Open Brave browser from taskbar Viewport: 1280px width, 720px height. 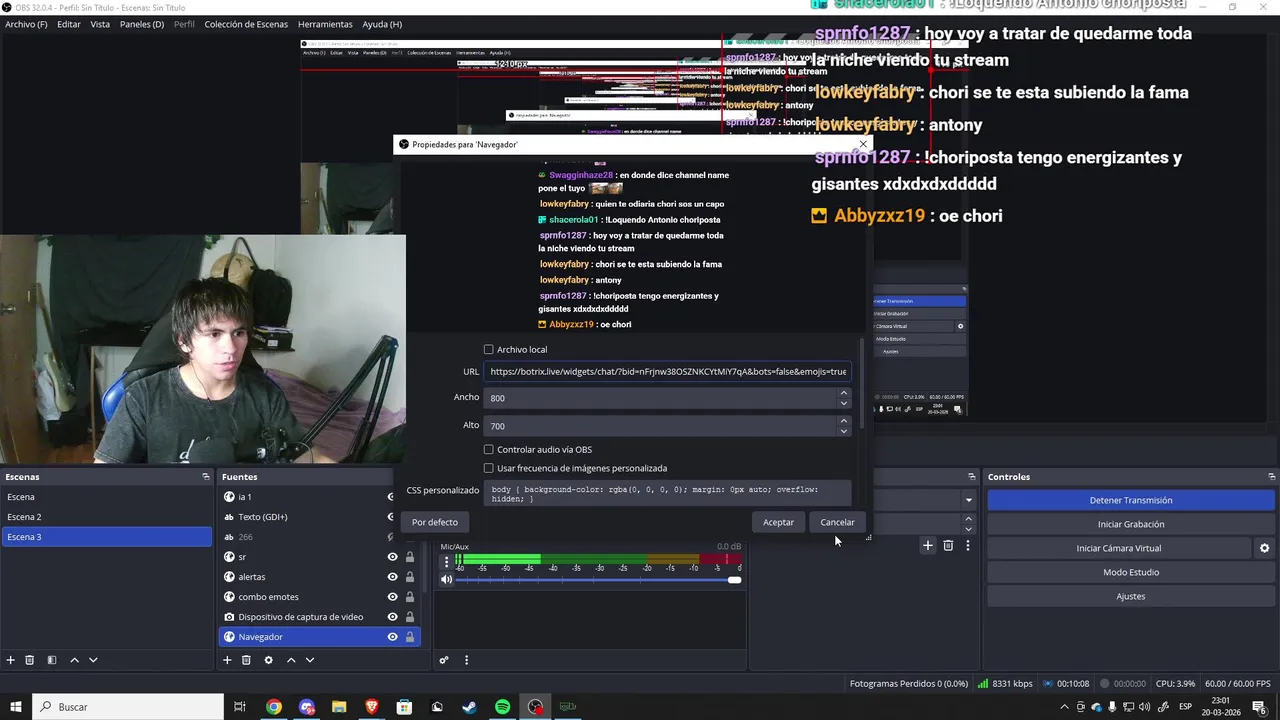[x=371, y=707]
